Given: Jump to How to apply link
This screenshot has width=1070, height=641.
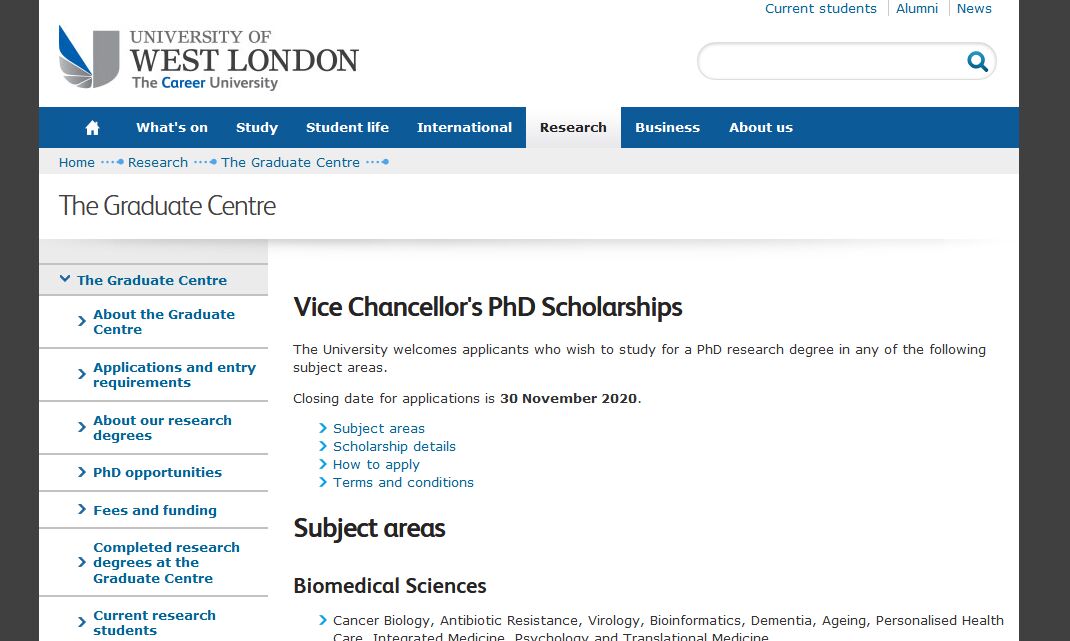Looking at the screenshot, I should [376, 465].
